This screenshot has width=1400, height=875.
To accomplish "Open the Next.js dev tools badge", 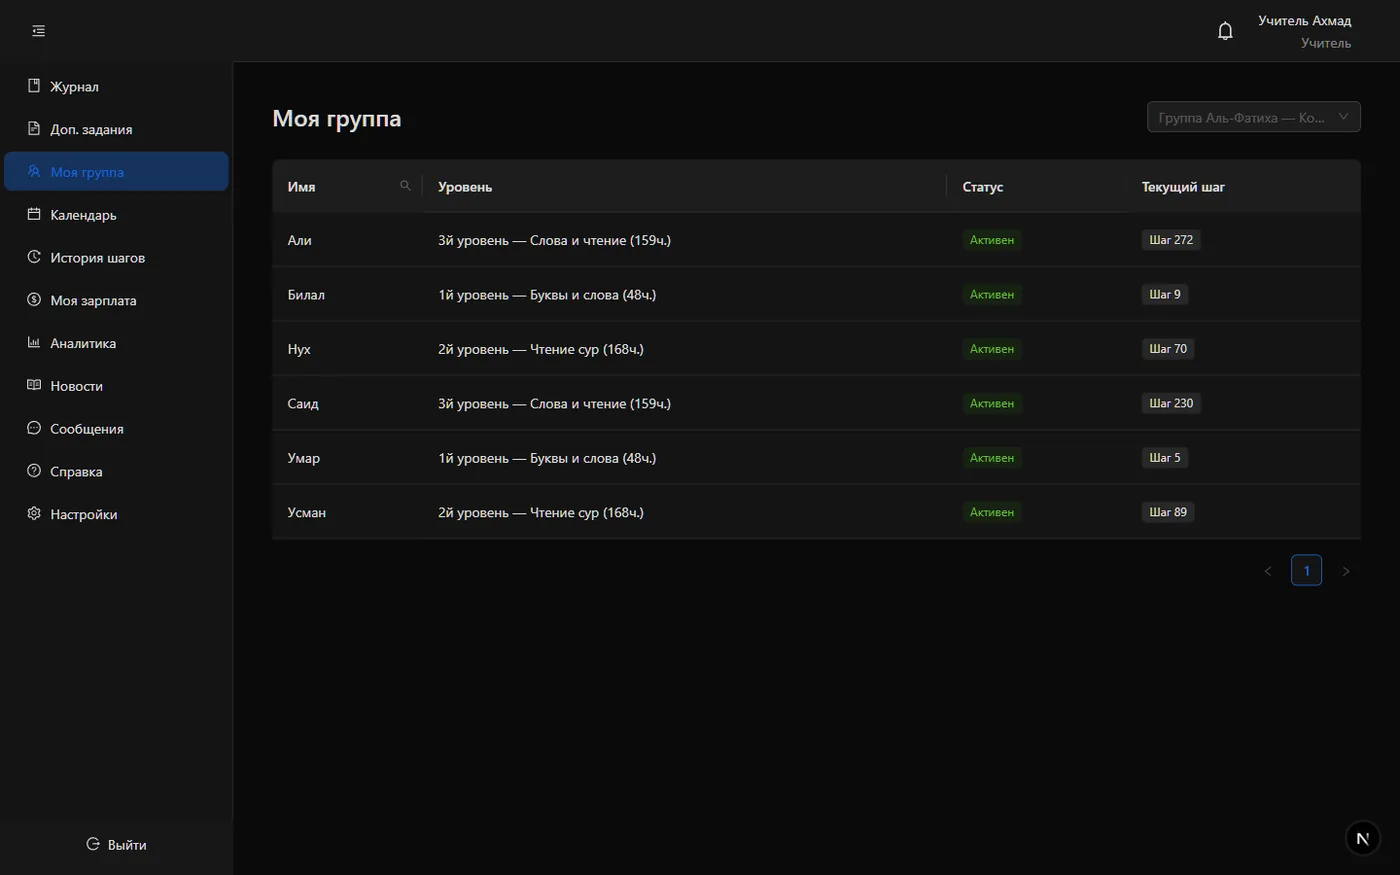I will click(1362, 839).
